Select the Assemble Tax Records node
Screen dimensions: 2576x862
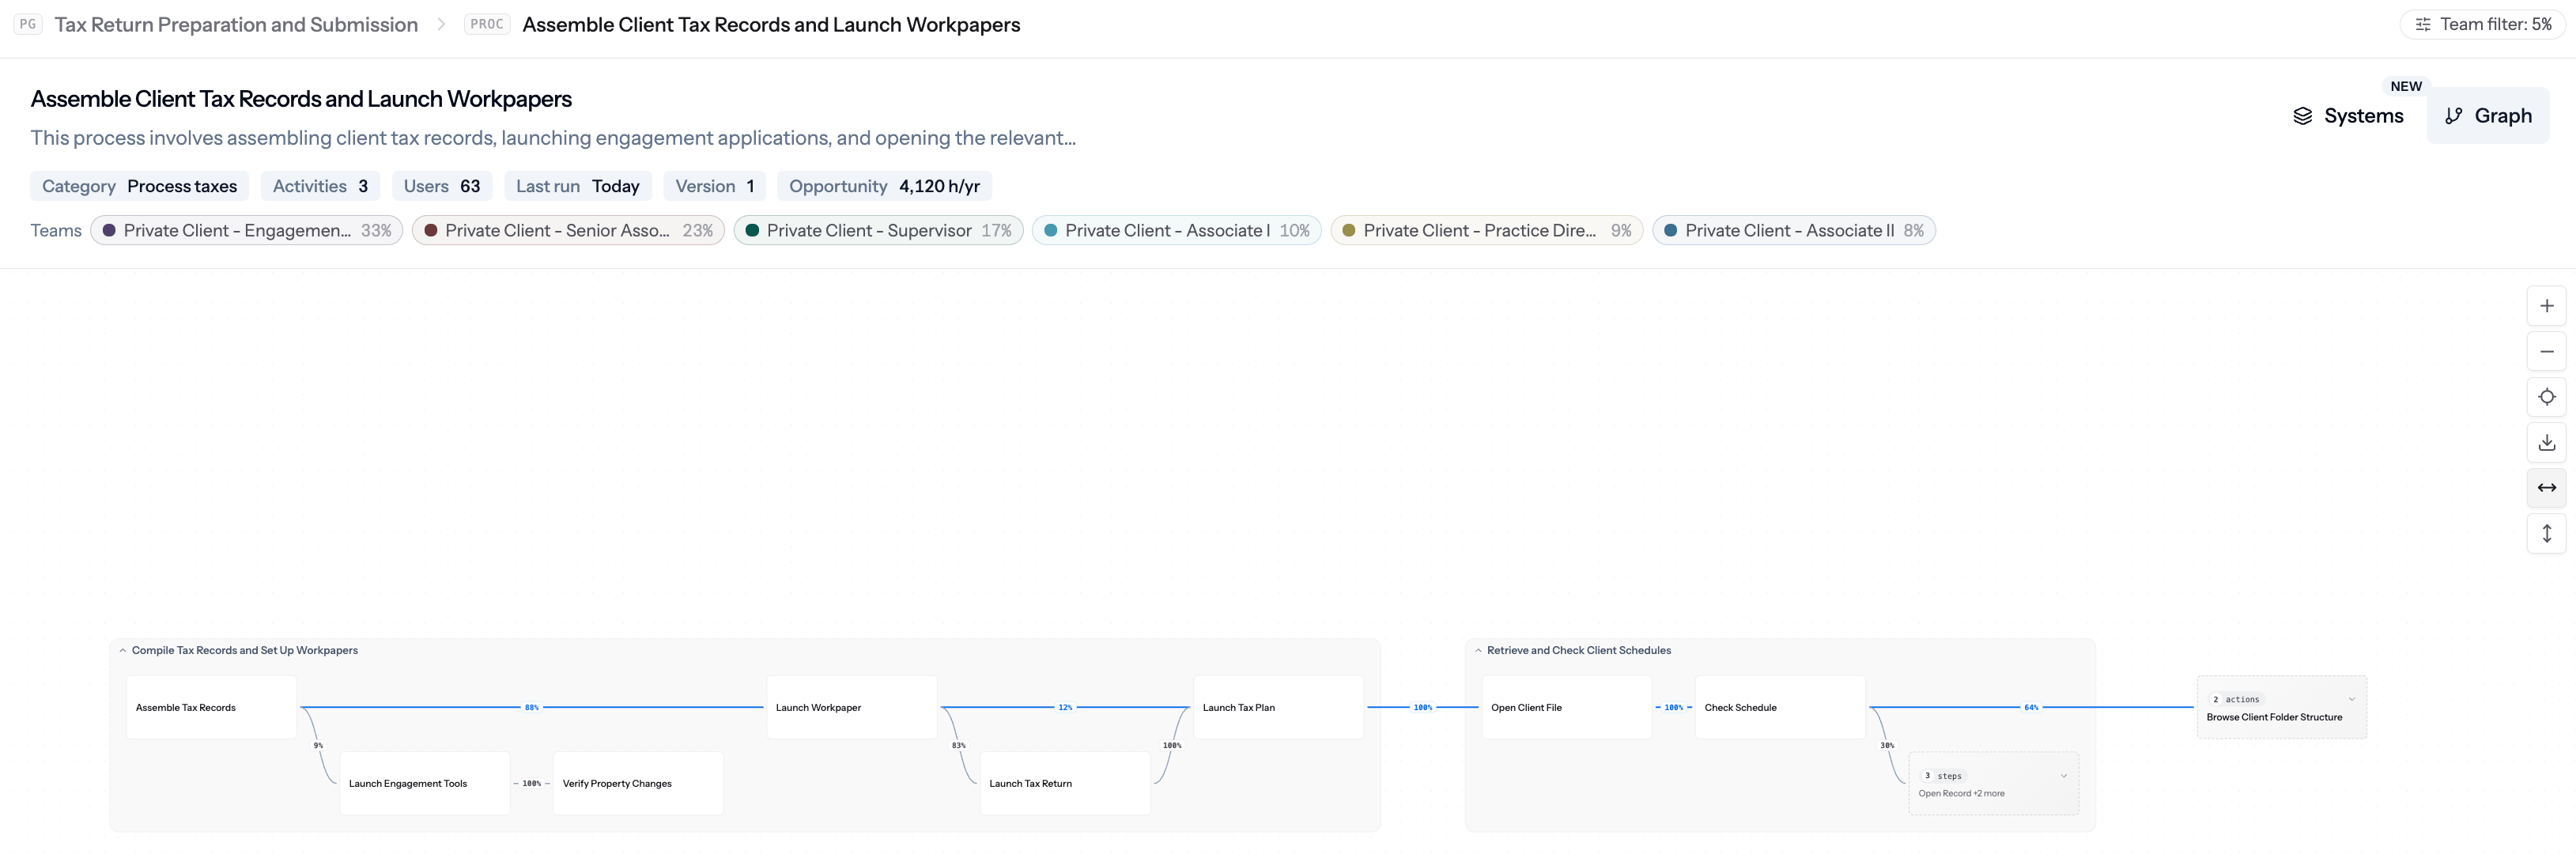point(211,707)
